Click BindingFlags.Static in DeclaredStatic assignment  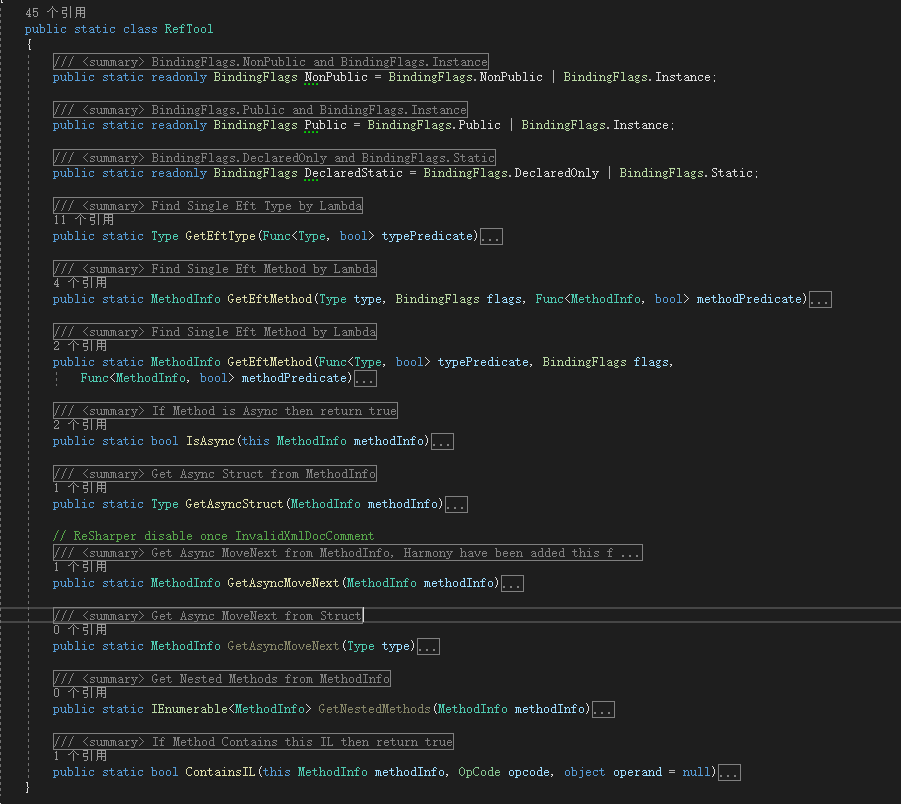point(686,173)
